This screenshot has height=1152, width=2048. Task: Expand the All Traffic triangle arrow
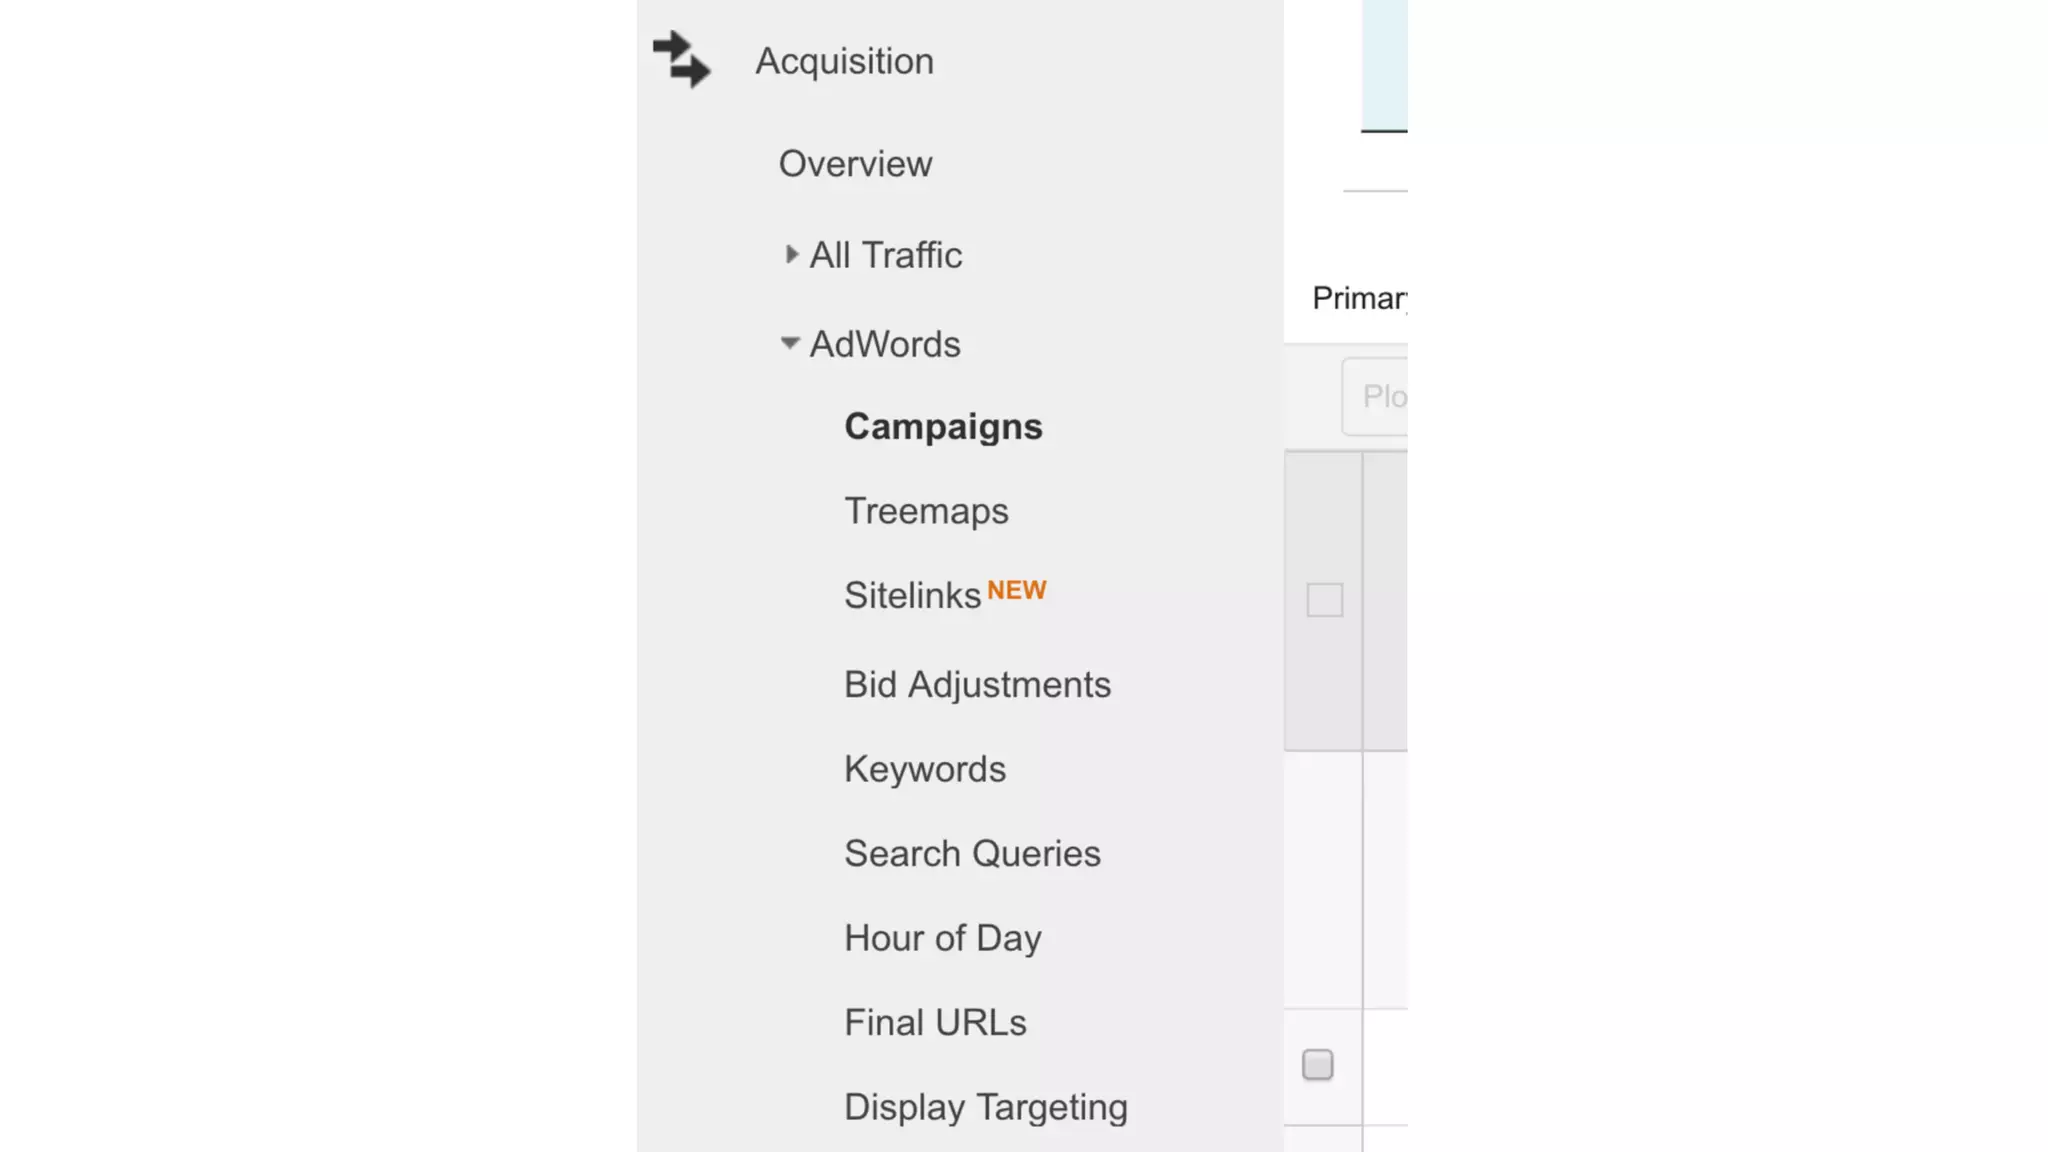pos(791,255)
